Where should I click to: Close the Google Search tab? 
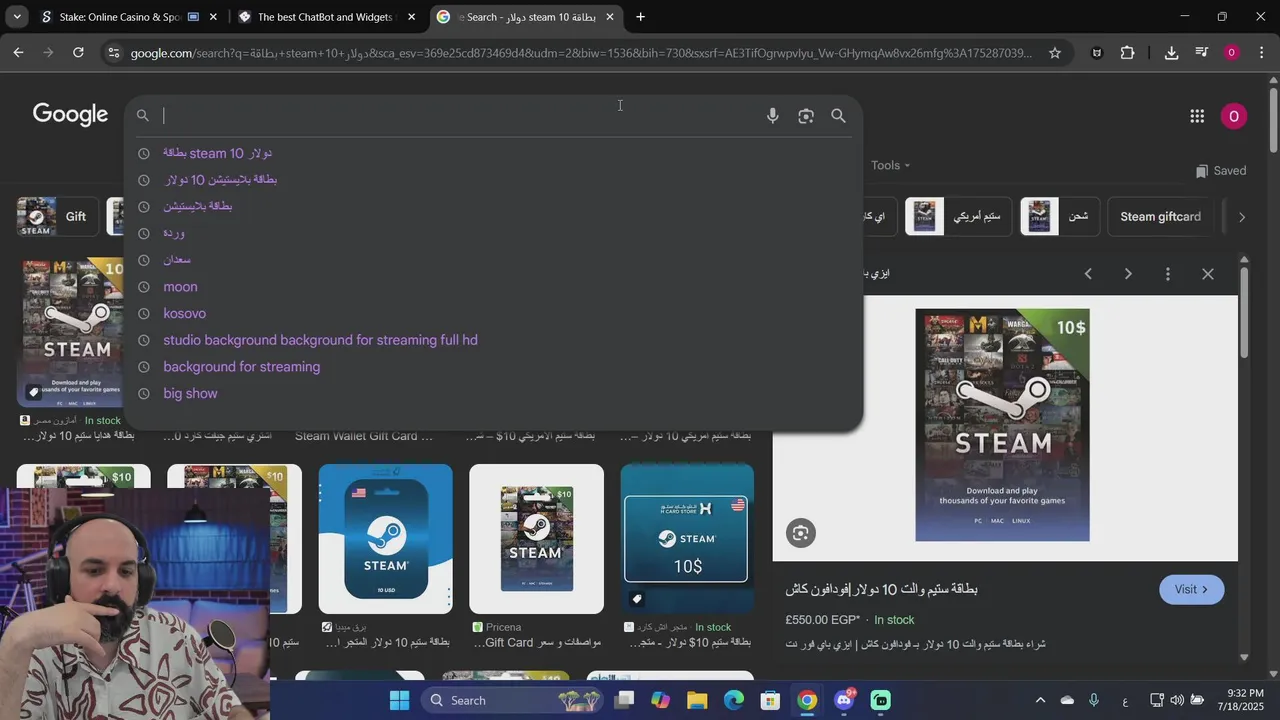610,17
